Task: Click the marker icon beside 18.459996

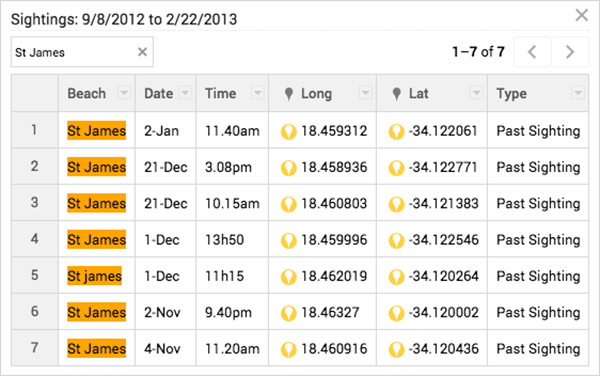Action: pos(289,241)
